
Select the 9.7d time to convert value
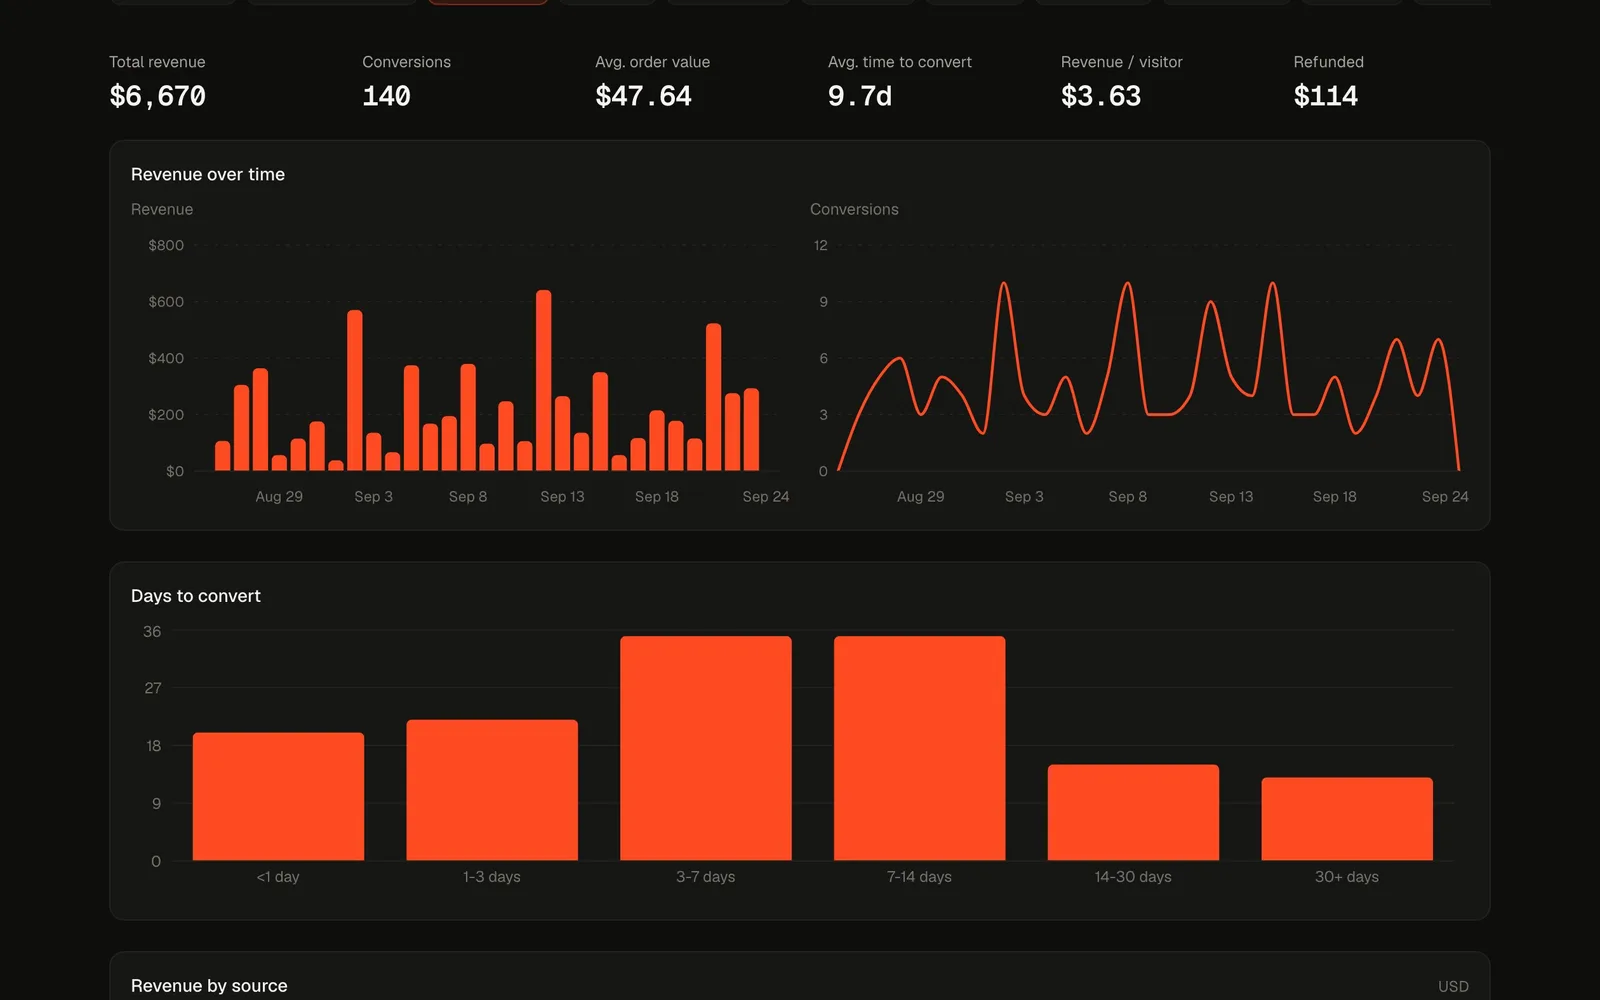pyautogui.click(x=860, y=96)
